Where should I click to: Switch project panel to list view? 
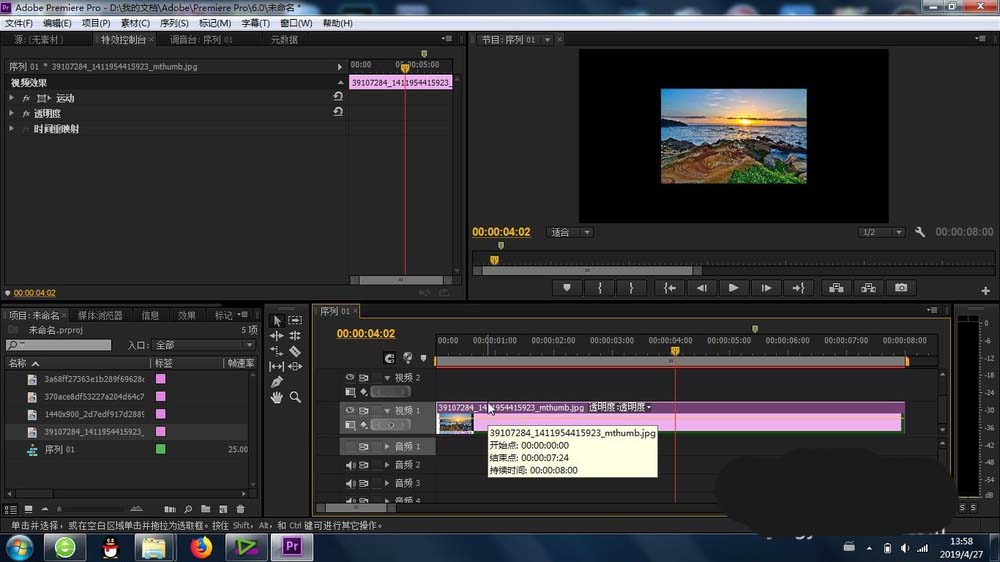pyautogui.click(x=11, y=509)
